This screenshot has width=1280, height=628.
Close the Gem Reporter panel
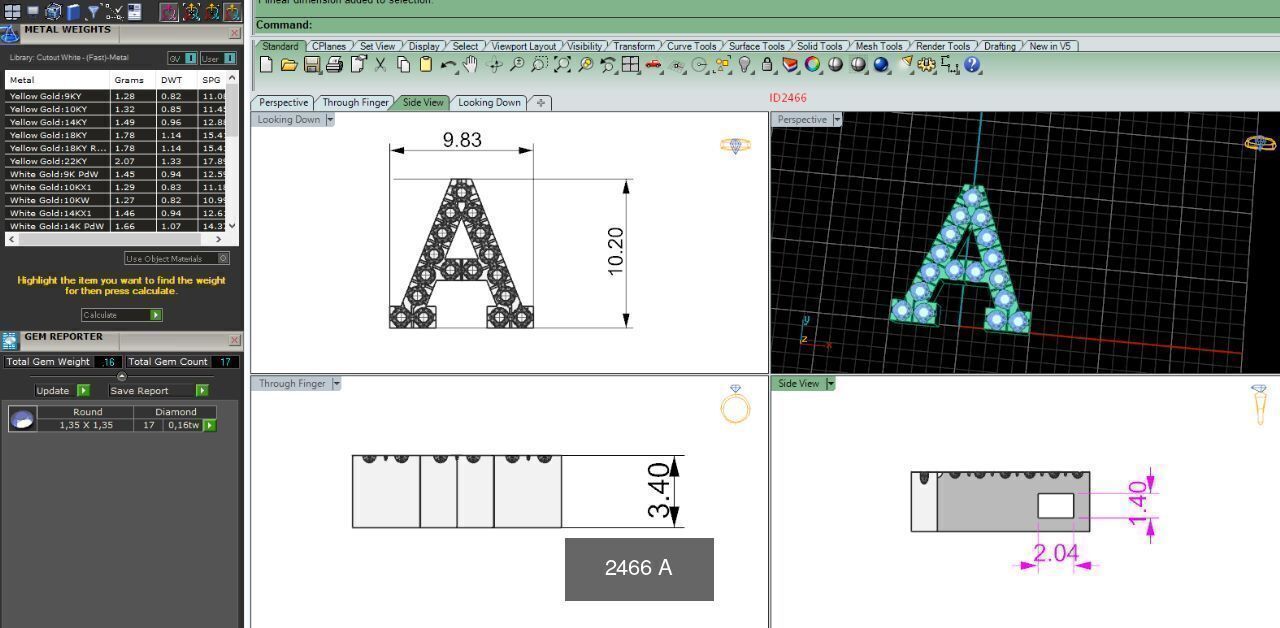235,340
